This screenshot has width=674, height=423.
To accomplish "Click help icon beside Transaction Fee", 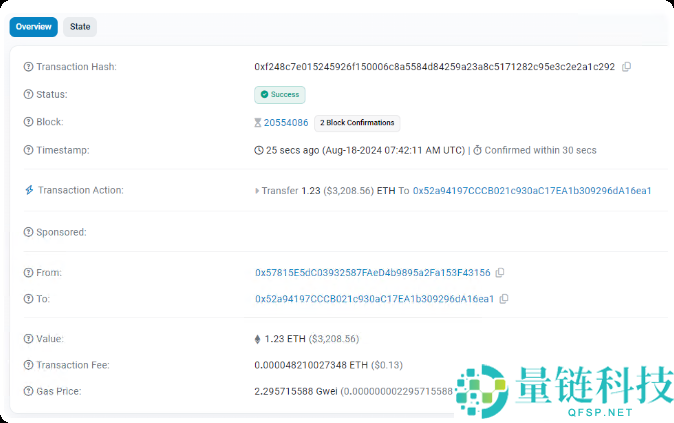I will click(28, 365).
